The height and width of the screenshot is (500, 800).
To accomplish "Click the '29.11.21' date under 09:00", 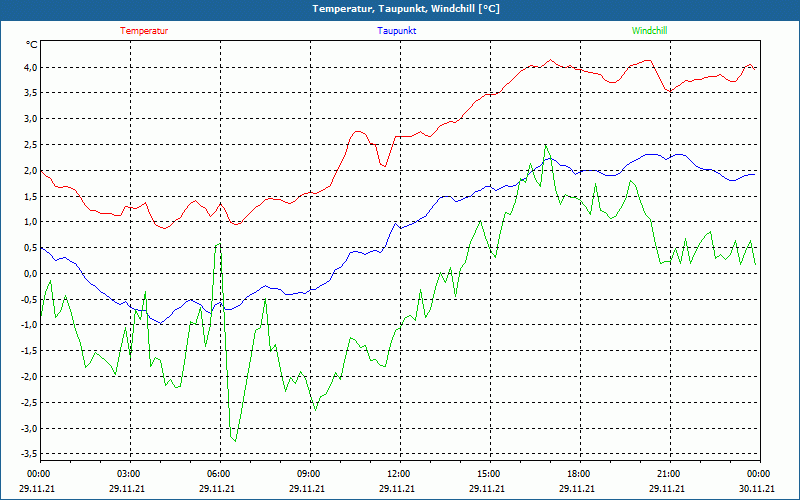I will tap(307, 488).
